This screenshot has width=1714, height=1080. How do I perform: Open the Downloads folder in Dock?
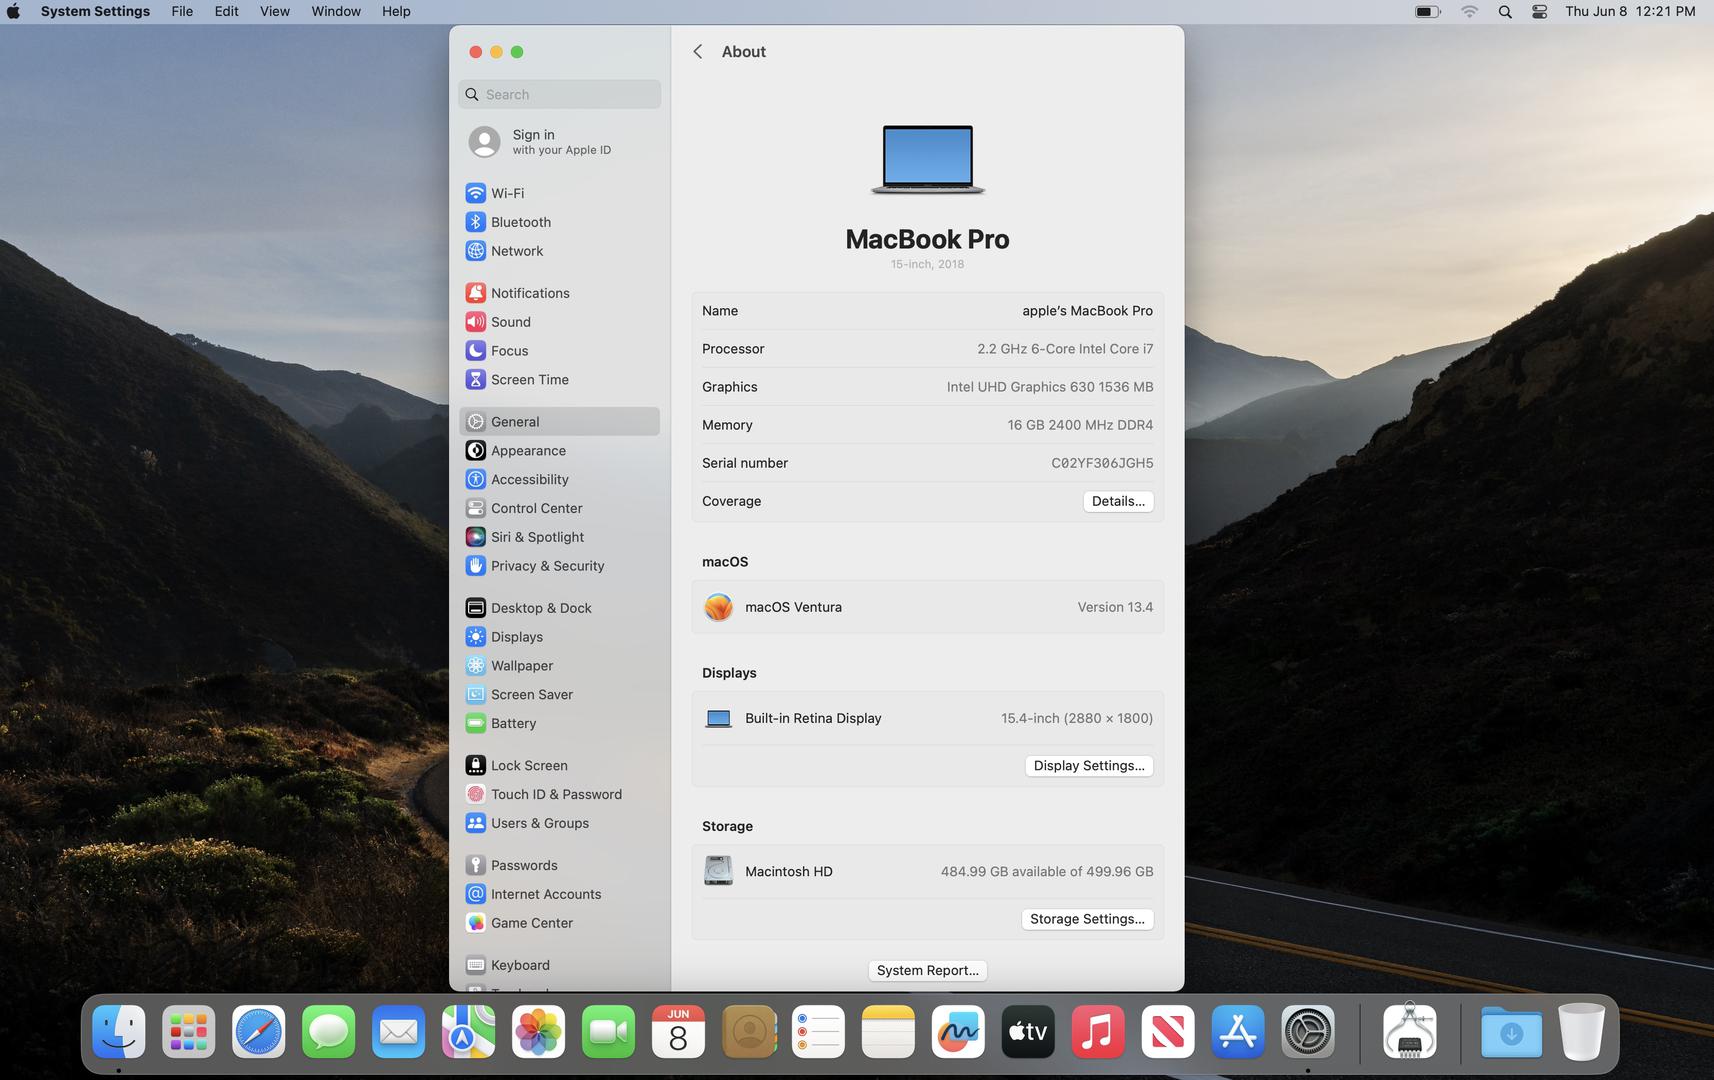(1511, 1032)
